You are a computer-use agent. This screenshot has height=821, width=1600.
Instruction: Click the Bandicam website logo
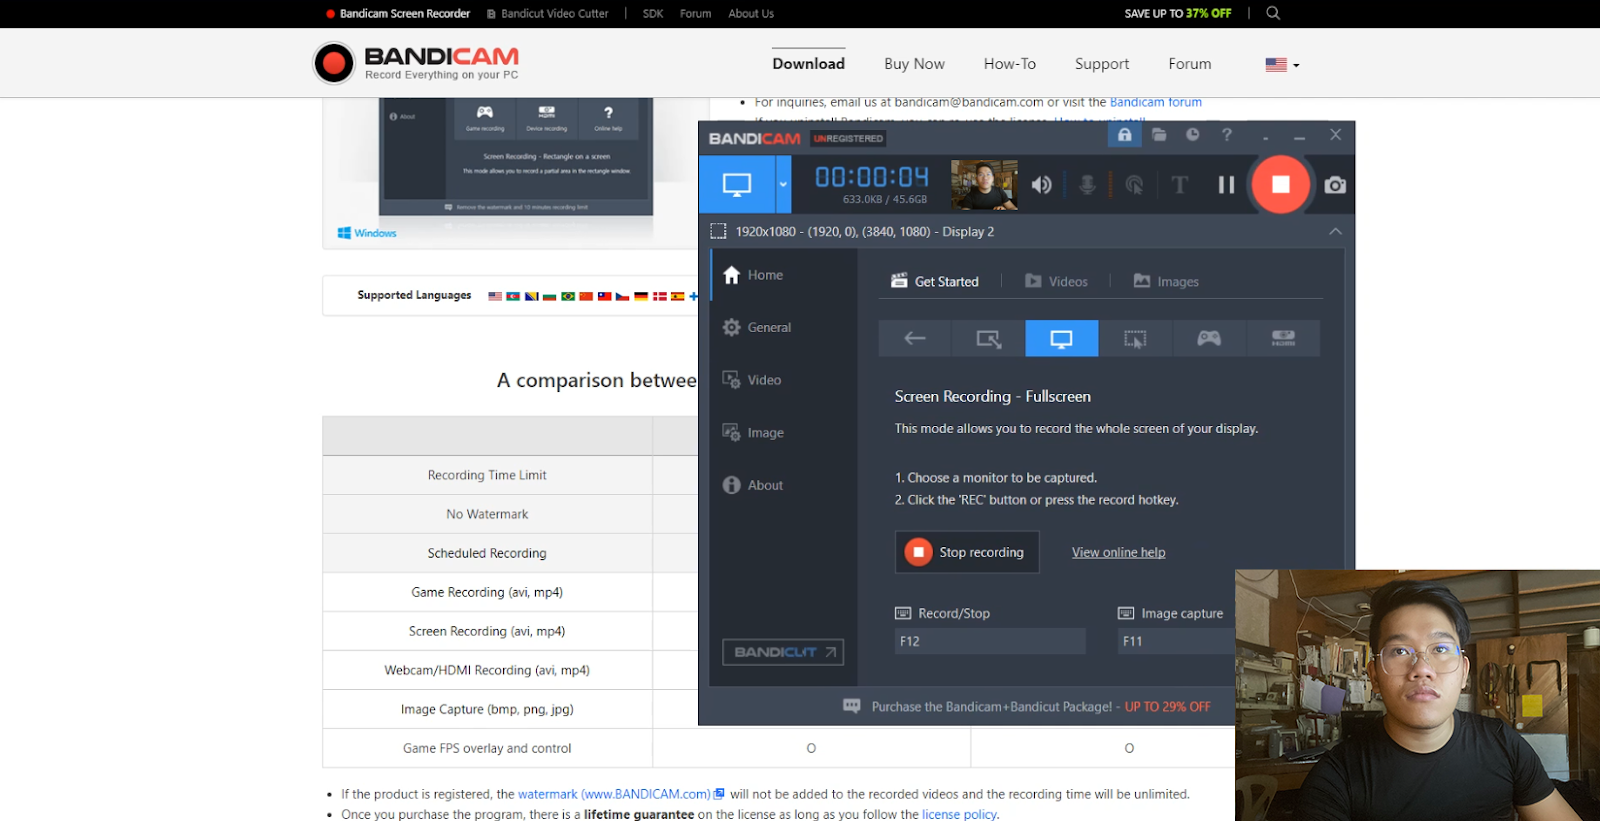[416, 63]
